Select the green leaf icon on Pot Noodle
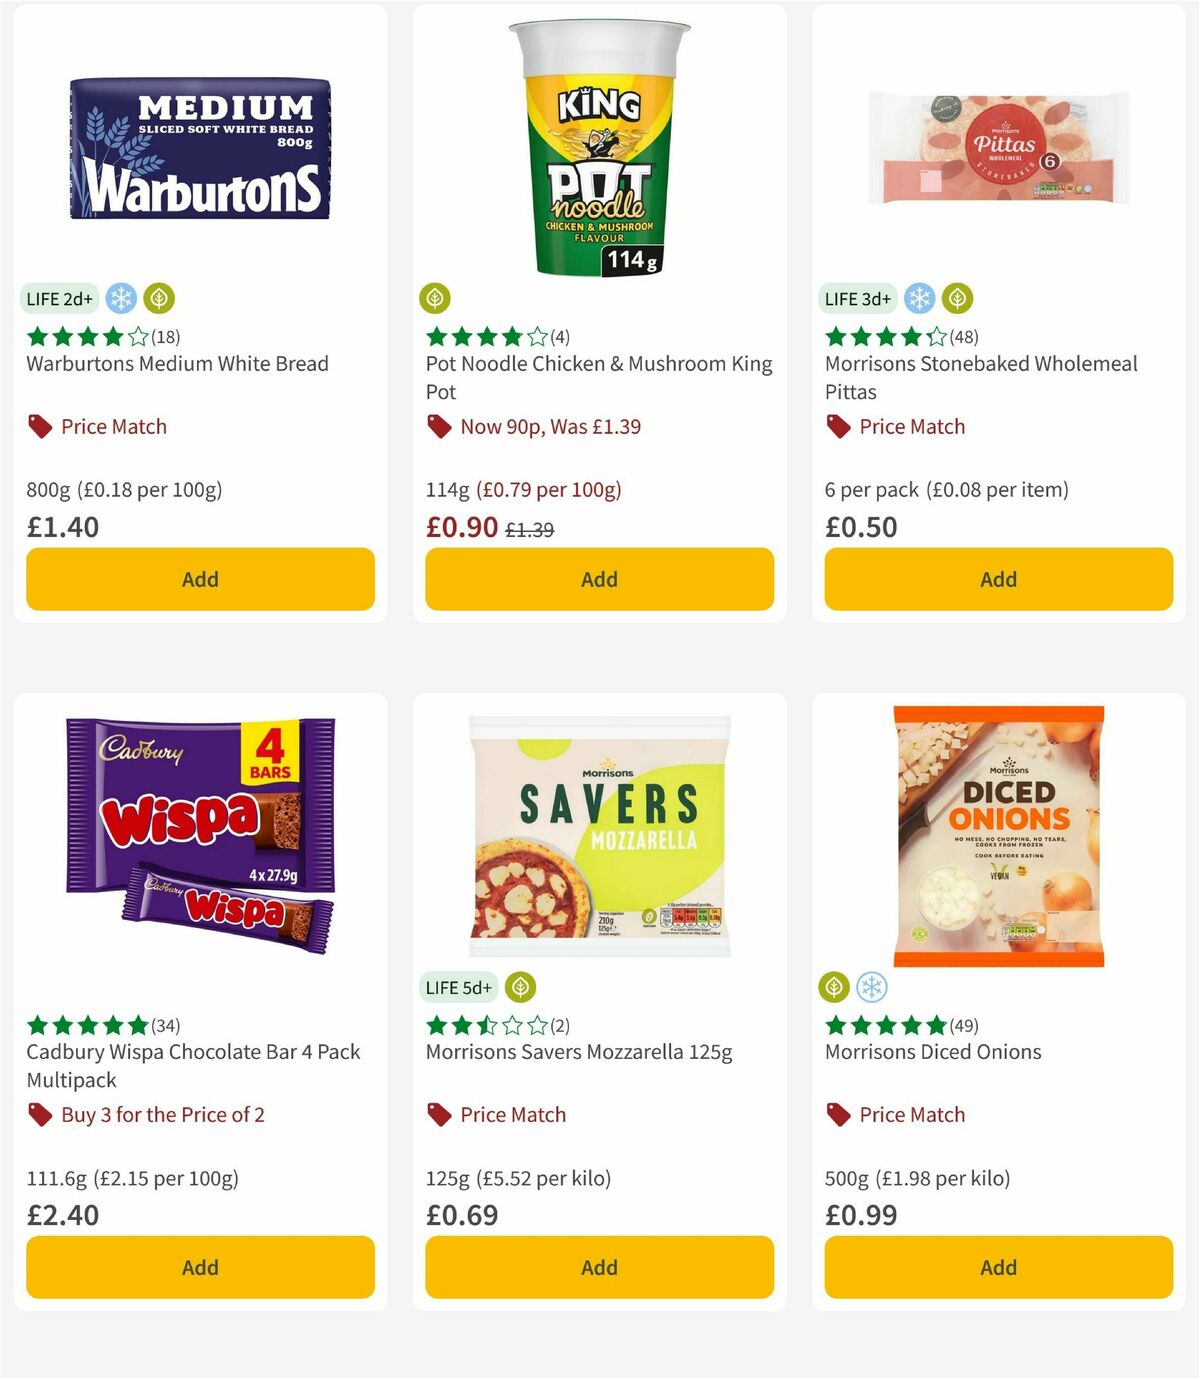1200x1379 pixels. coord(434,297)
